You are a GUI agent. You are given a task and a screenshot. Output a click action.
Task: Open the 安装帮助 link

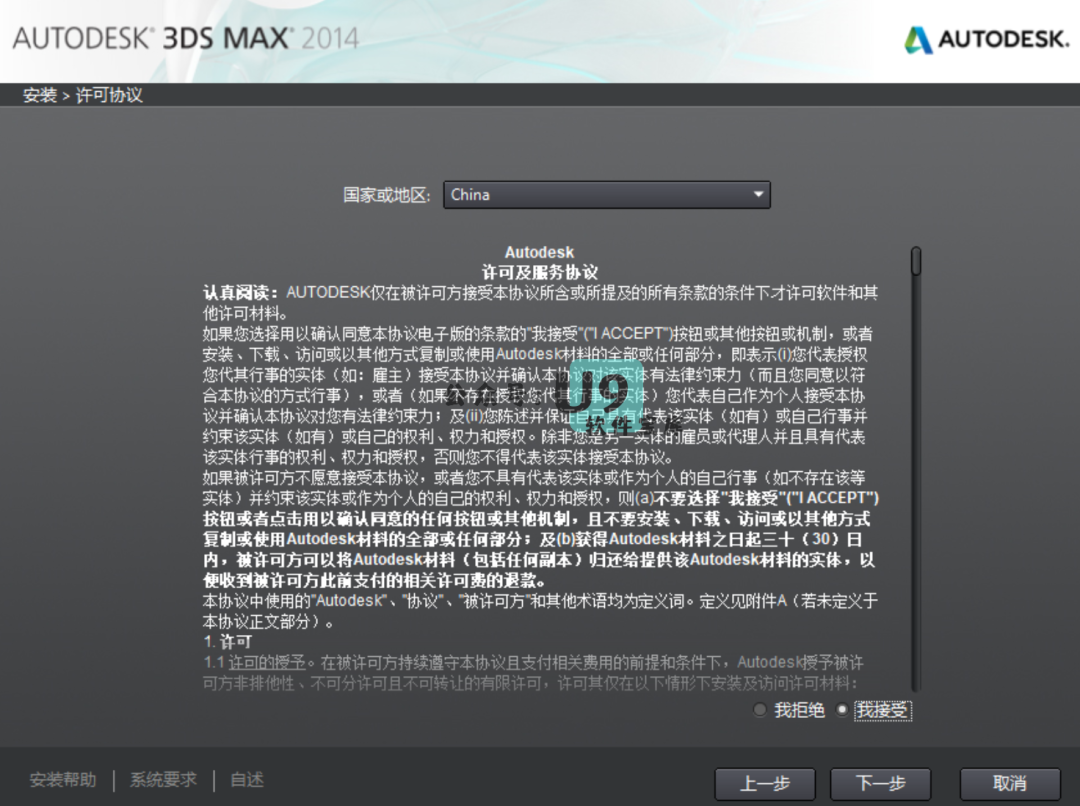[63, 780]
